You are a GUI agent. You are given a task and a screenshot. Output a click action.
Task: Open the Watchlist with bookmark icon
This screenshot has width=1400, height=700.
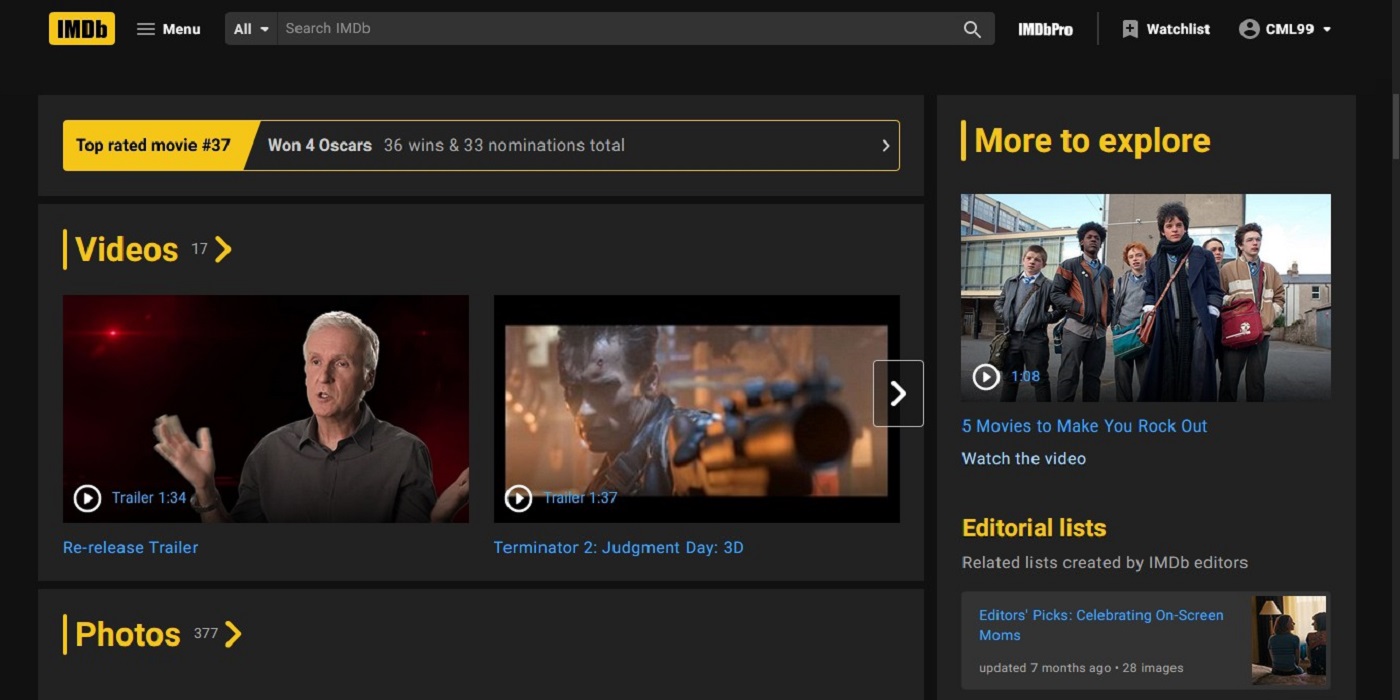tap(1166, 29)
